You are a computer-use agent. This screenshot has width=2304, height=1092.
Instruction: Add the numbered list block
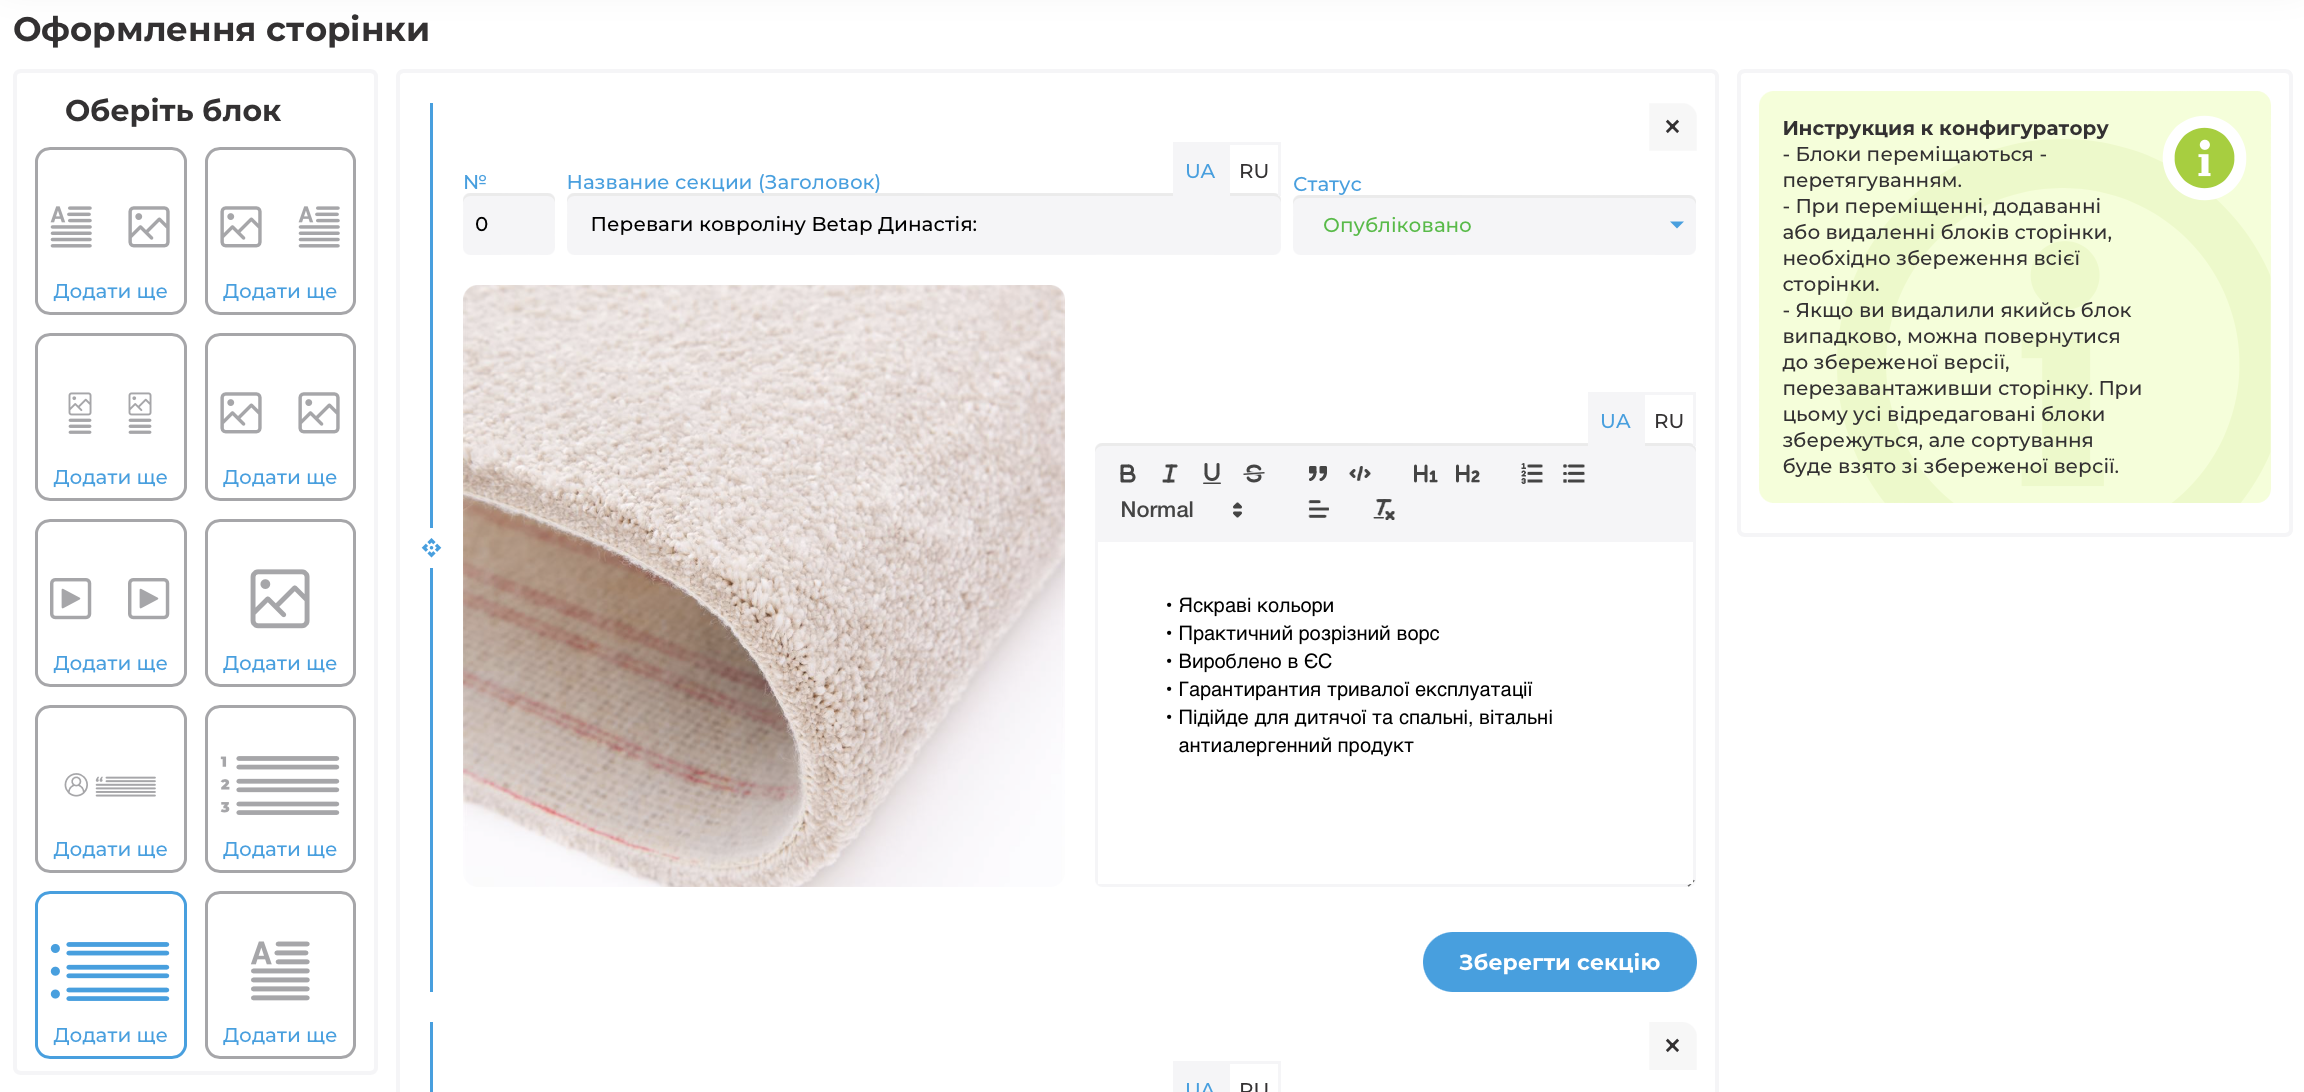(280, 789)
